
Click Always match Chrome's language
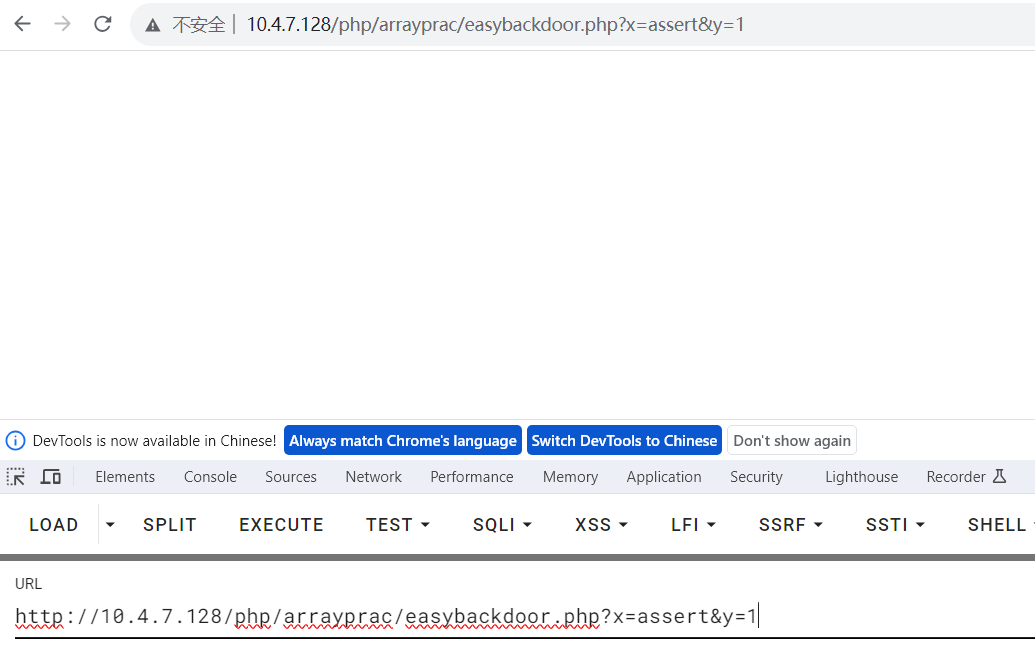403,440
